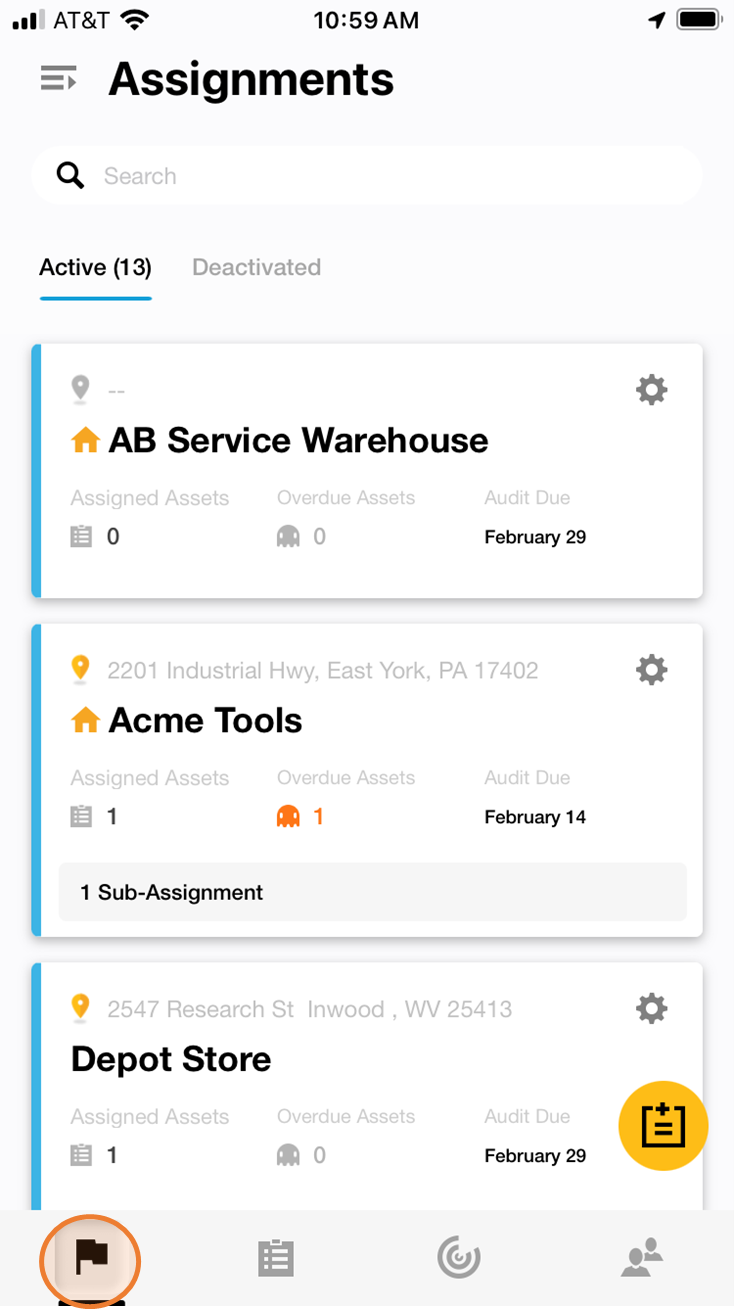Open the filter menu icon beside Assignments title
This screenshot has width=734, height=1309.
click(58, 78)
